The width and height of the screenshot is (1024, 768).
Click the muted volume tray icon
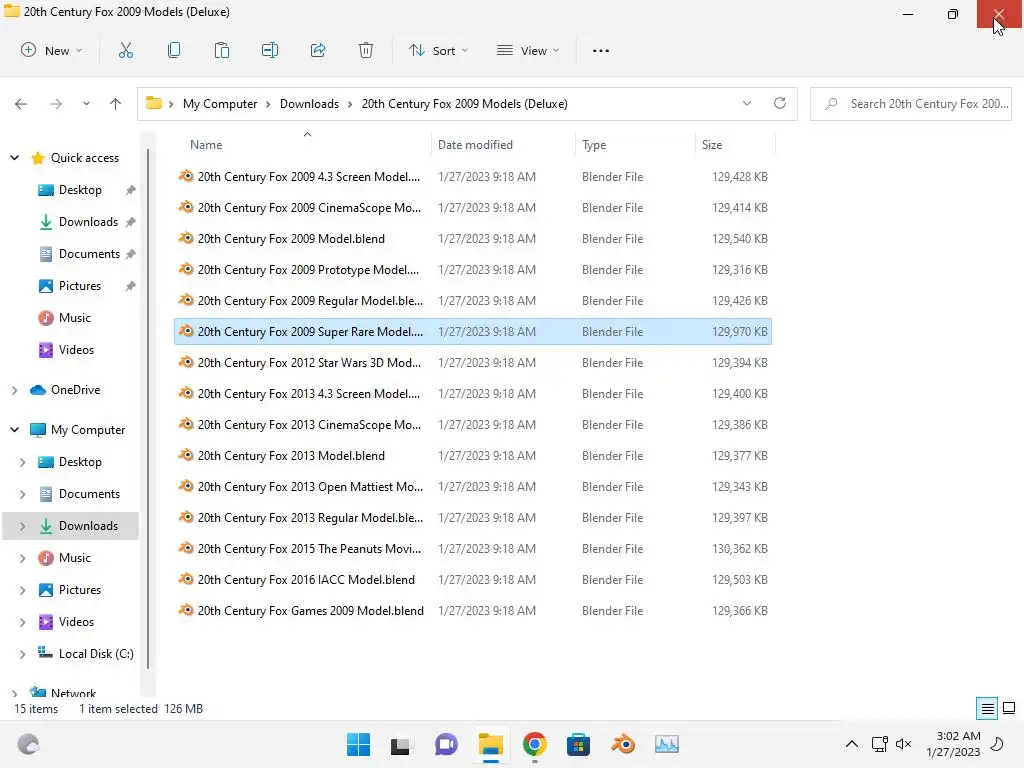pos(903,744)
